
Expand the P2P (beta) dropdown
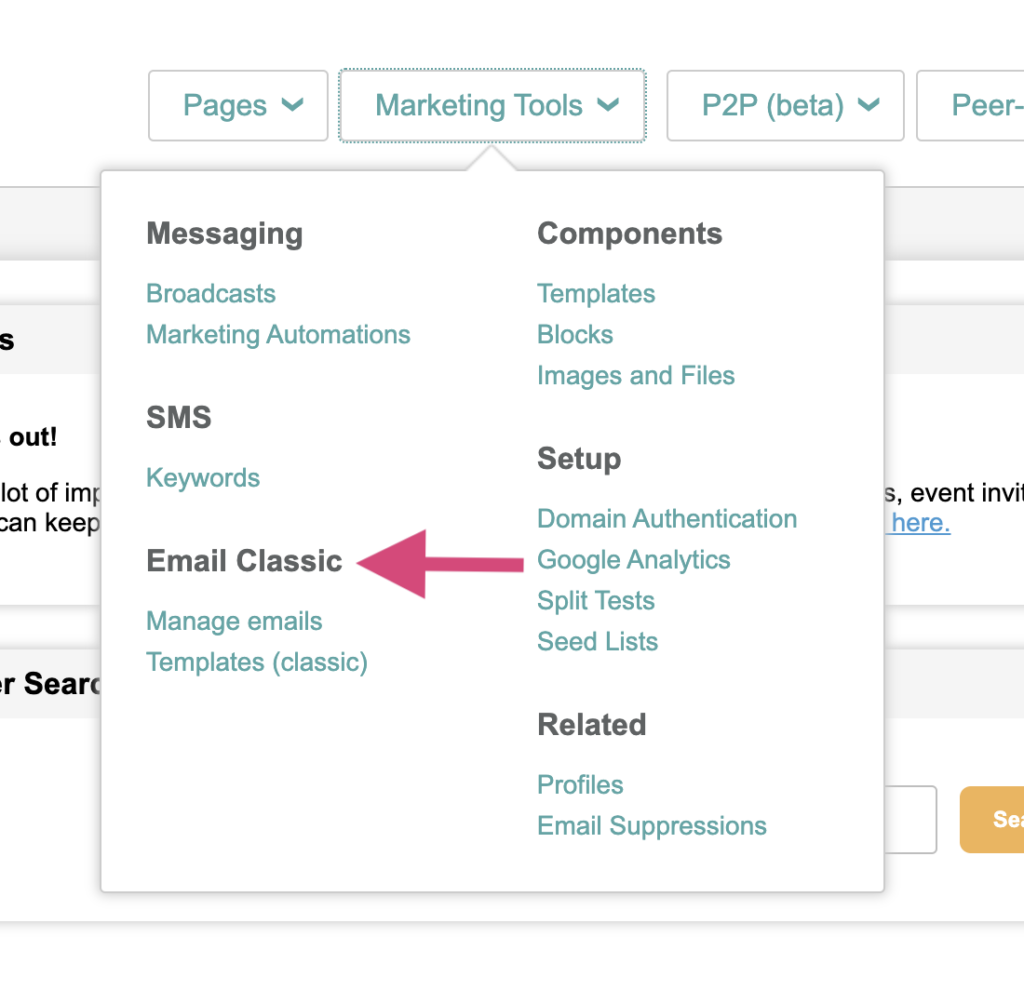pos(785,105)
